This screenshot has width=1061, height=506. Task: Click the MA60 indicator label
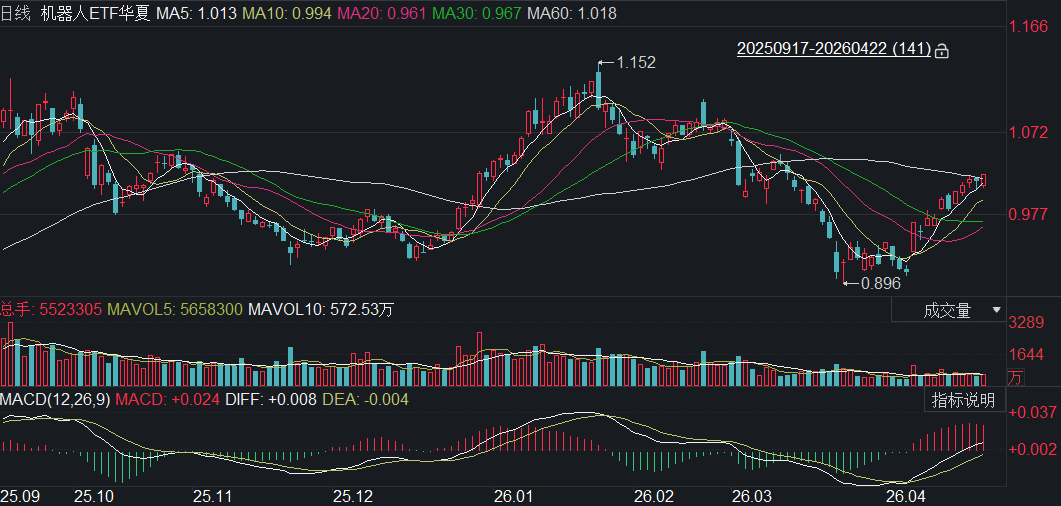pos(572,13)
